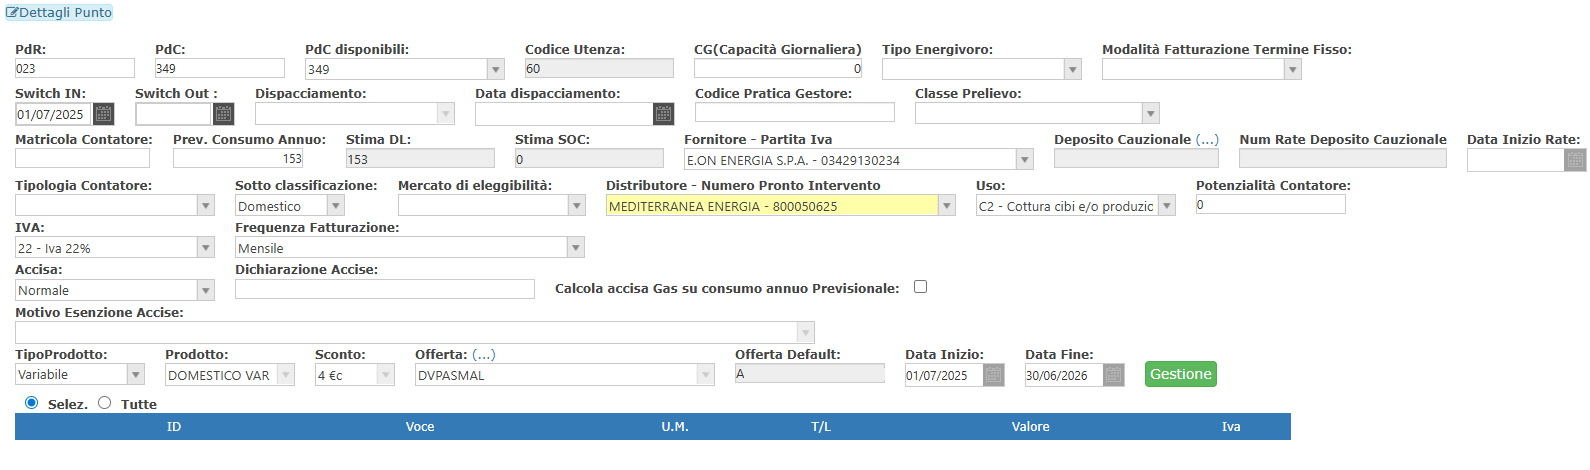The image size is (1590, 470).
Task: Click the Valore column header
Action: (x=1031, y=426)
